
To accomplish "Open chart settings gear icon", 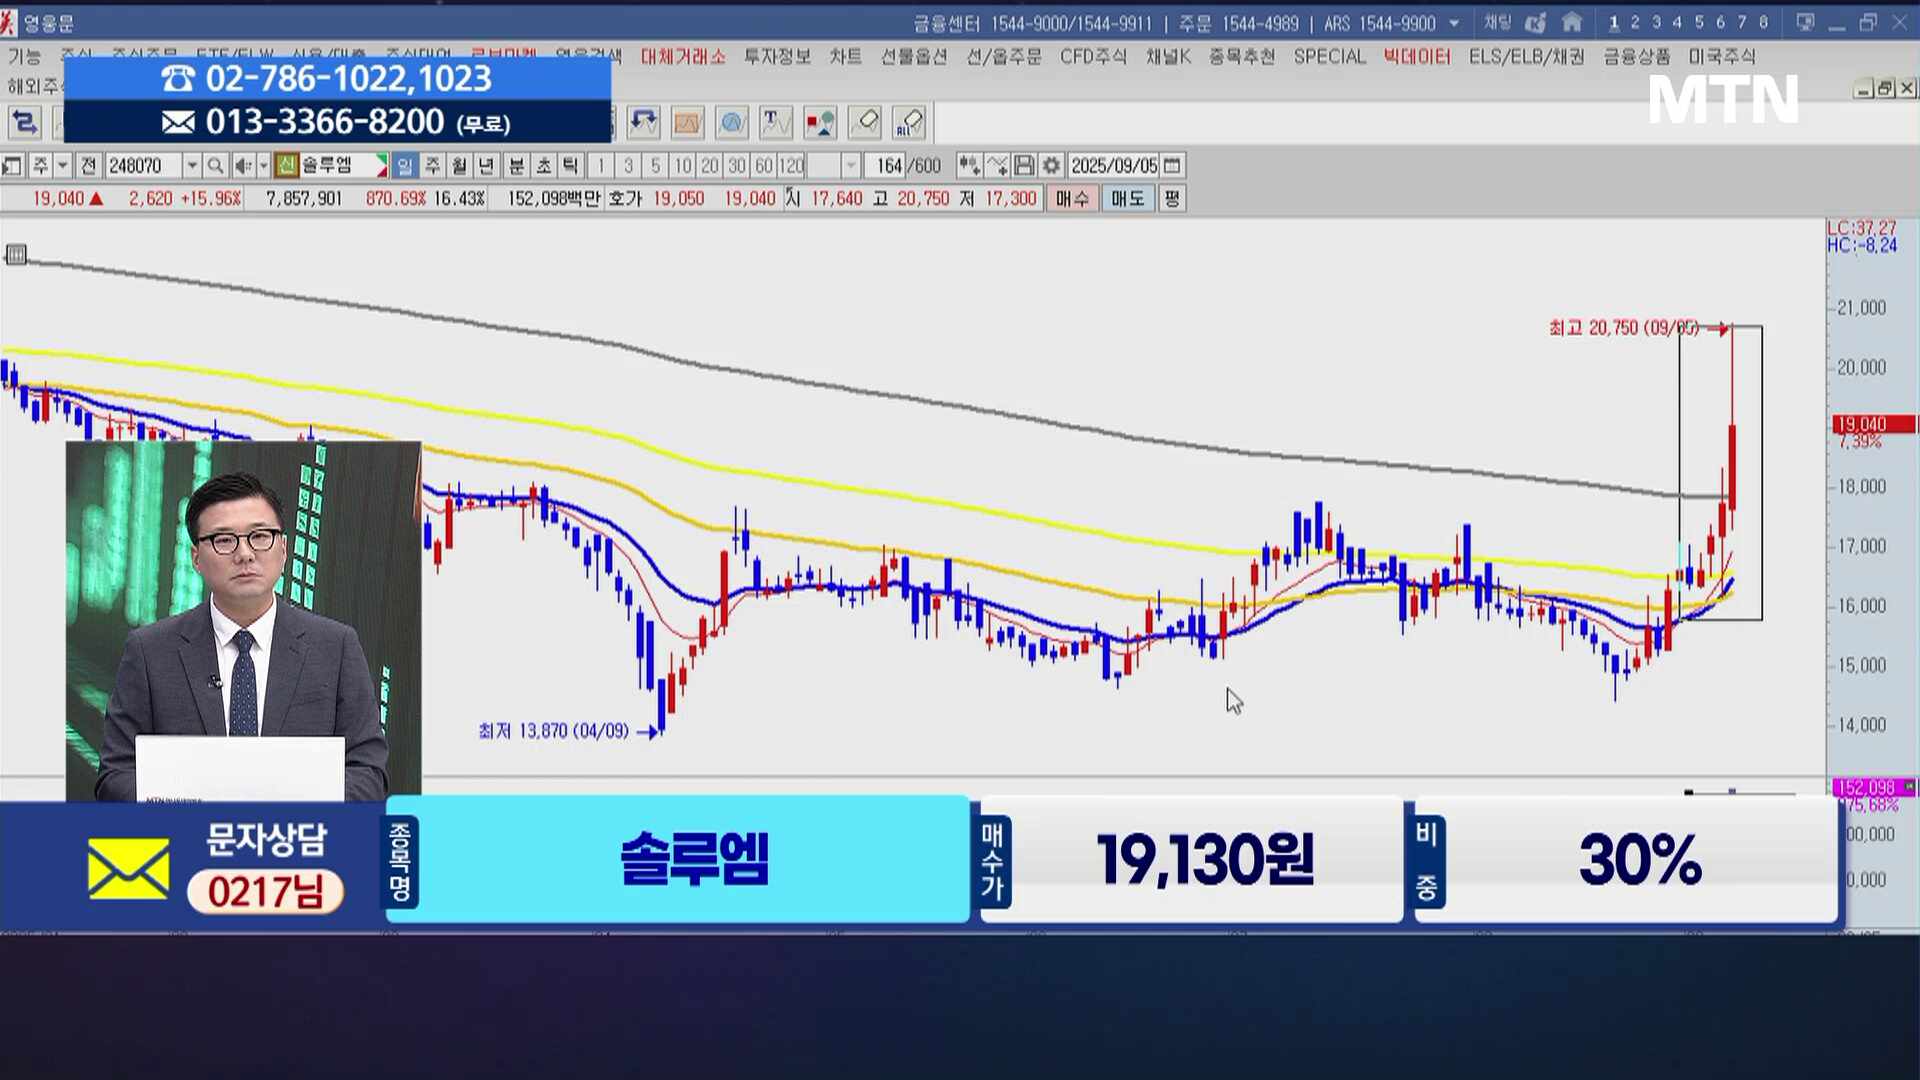I will point(1051,166).
